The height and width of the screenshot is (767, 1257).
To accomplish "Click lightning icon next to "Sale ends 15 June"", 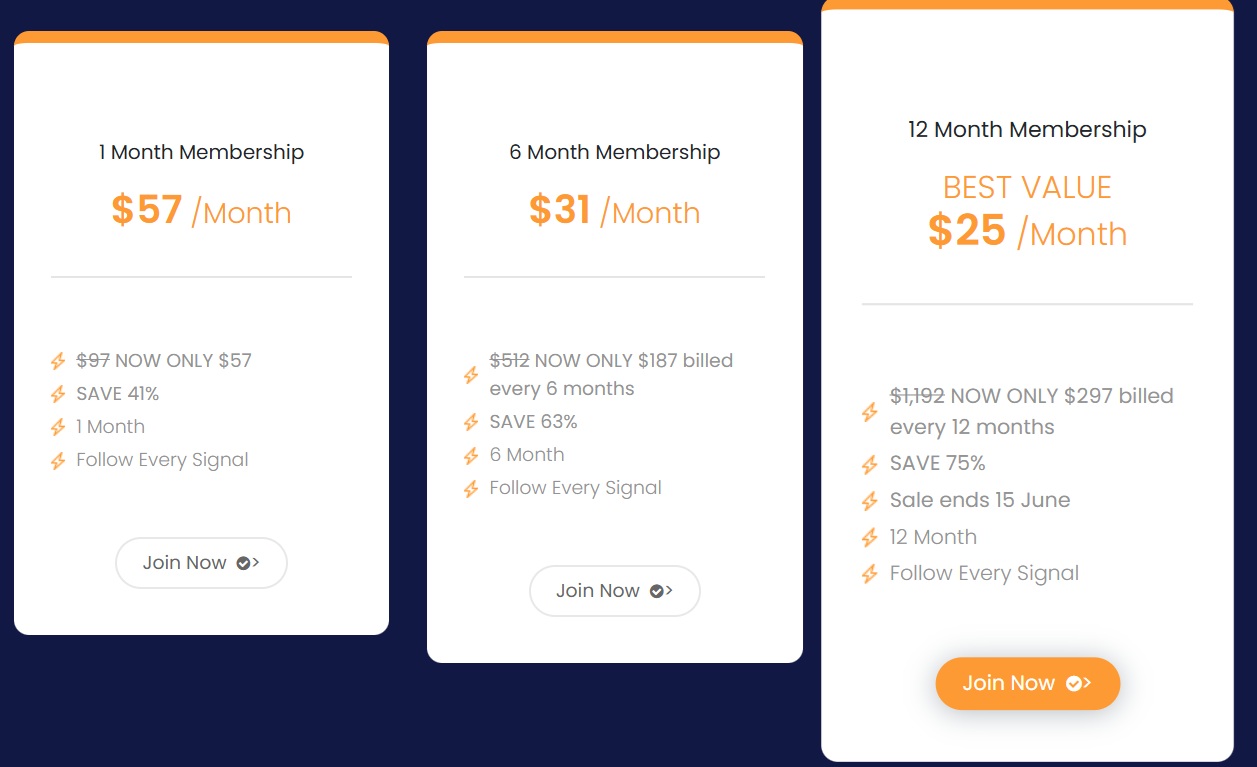I will (870, 501).
